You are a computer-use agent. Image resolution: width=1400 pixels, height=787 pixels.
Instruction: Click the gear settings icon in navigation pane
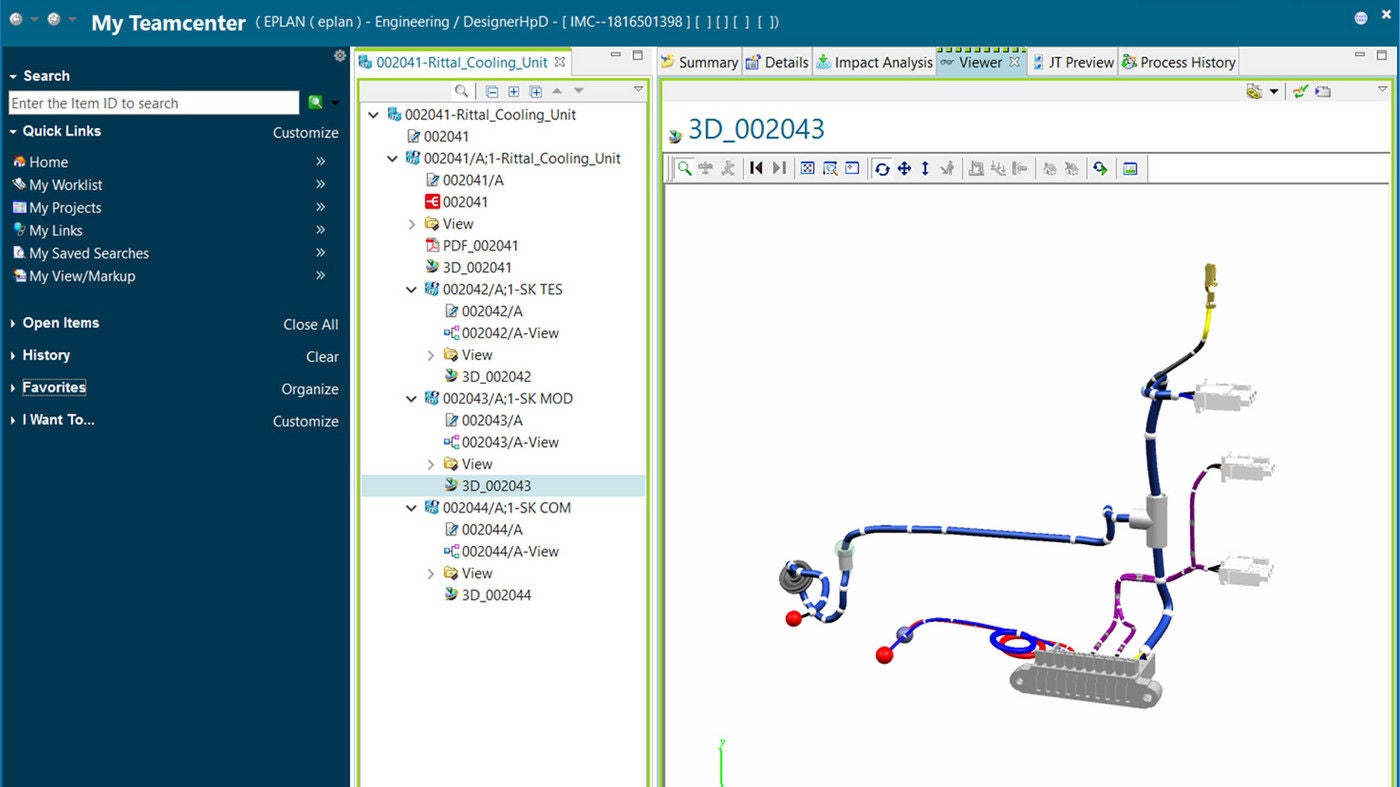tap(340, 56)
